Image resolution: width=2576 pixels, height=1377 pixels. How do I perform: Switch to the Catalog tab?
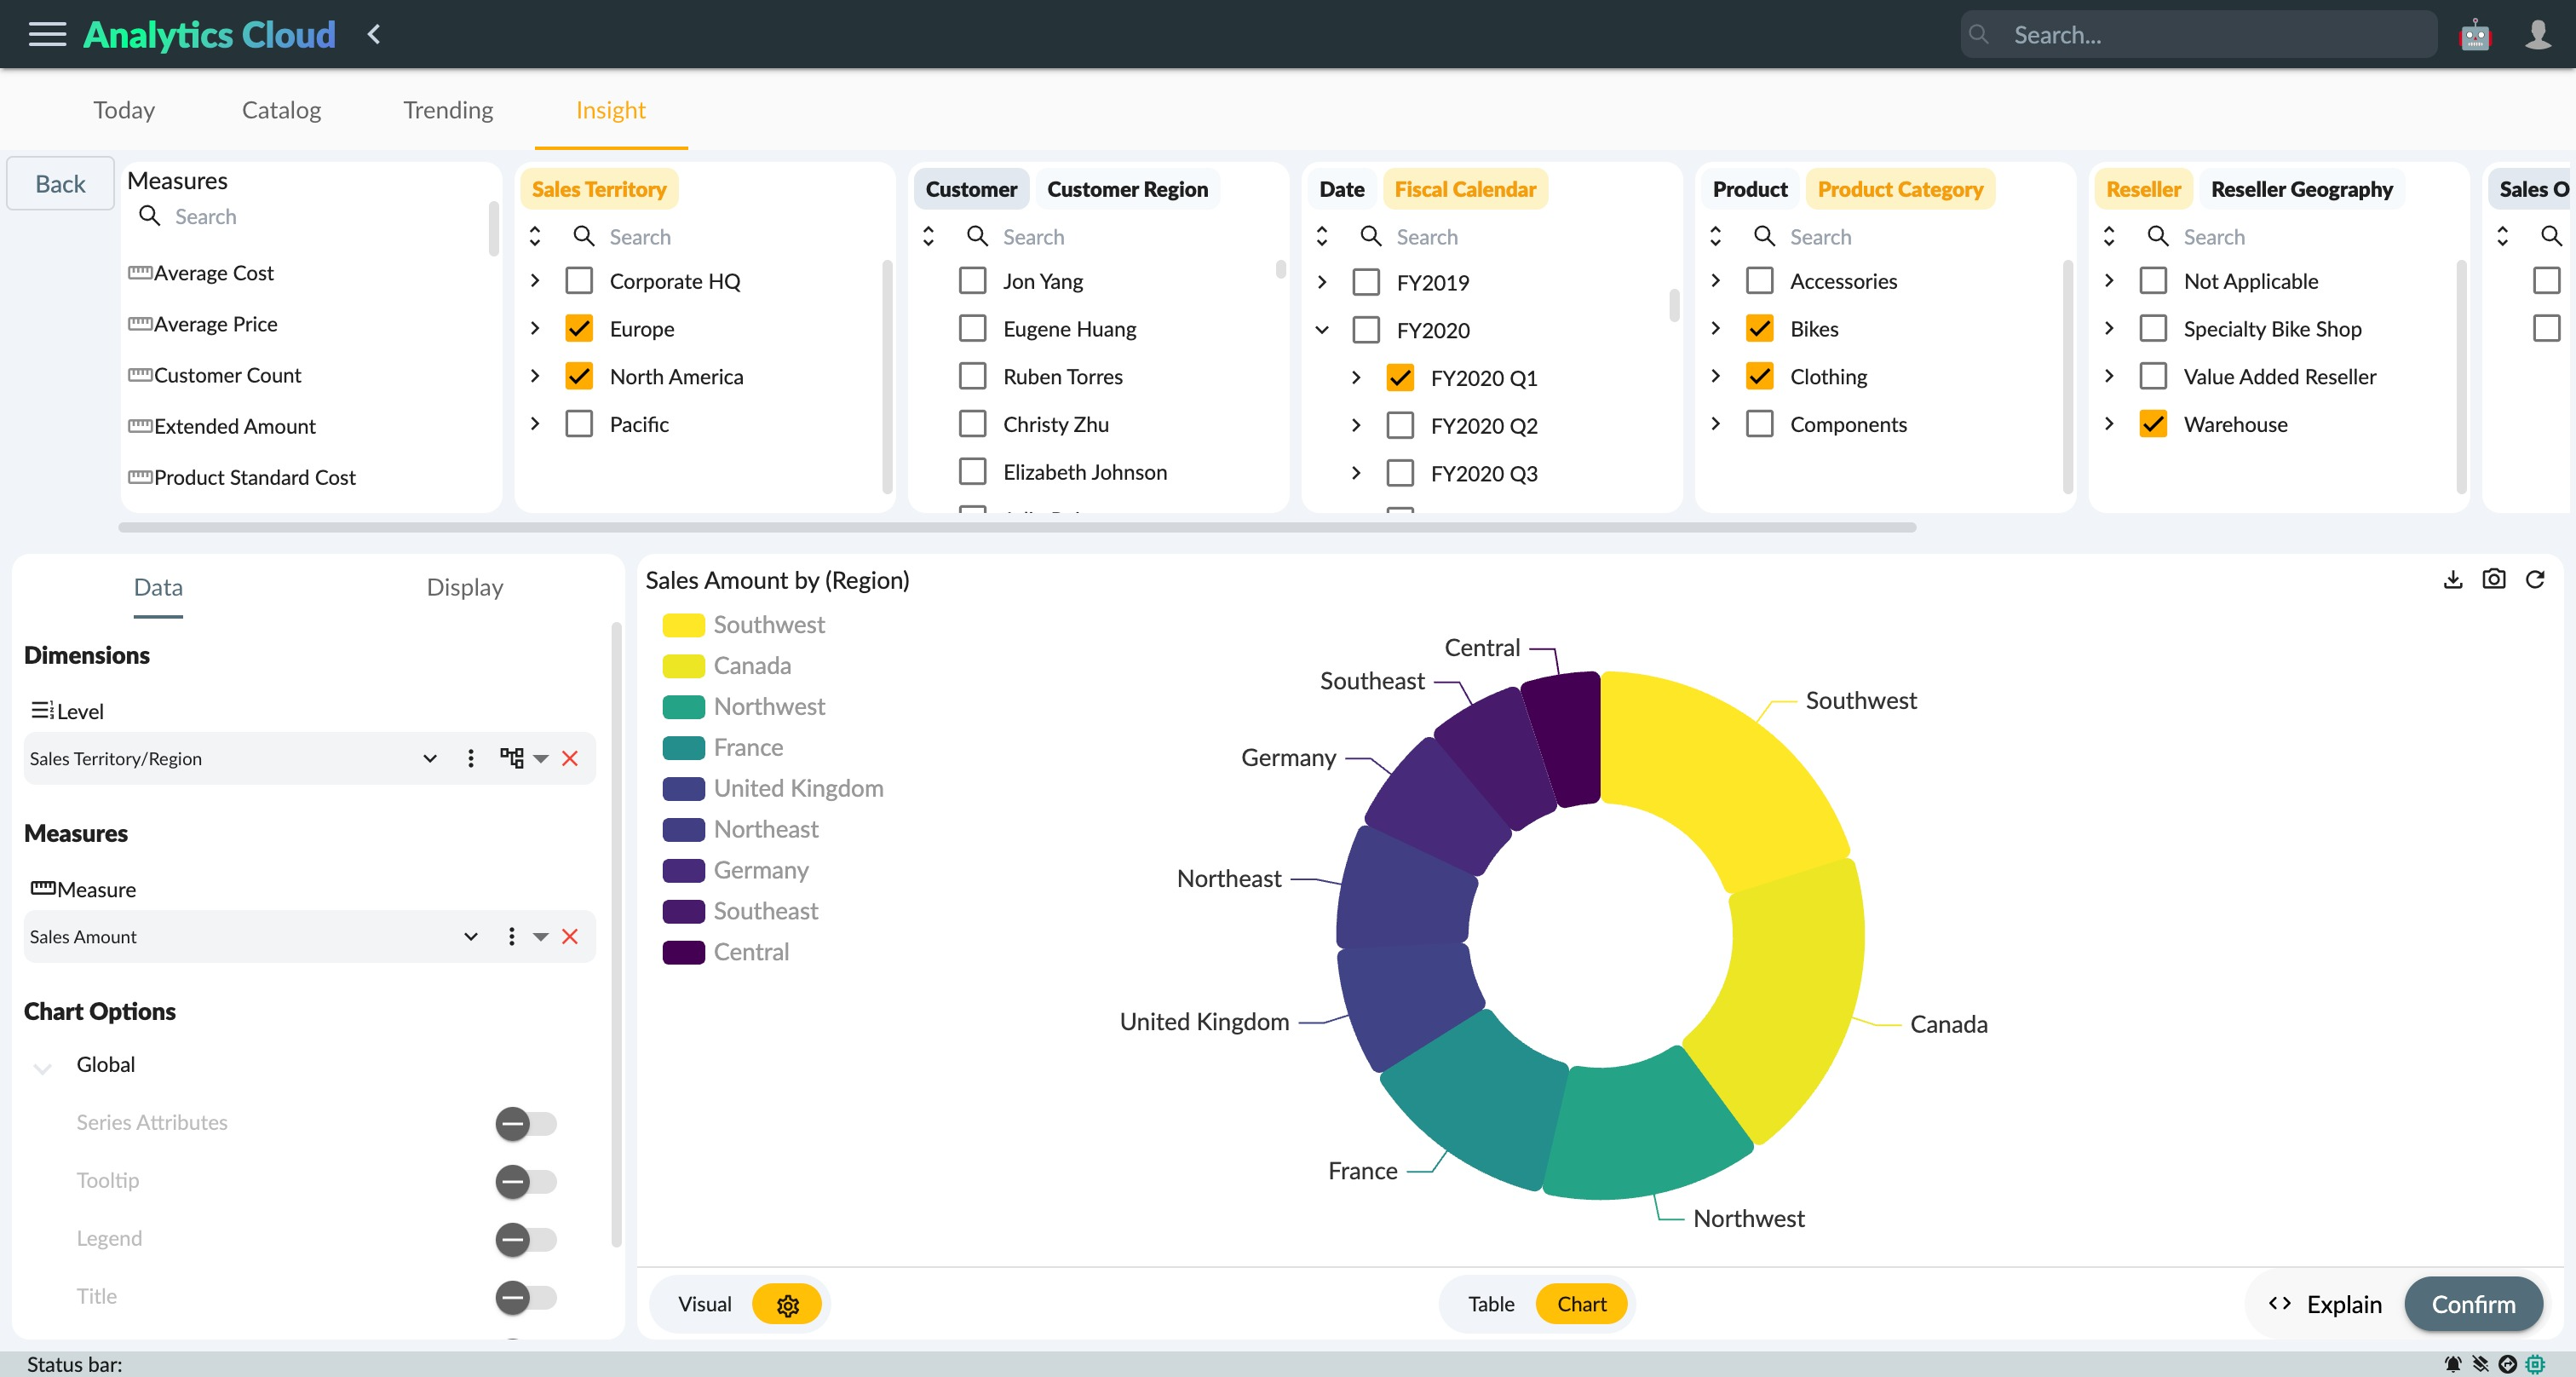(x=281, y=109)
